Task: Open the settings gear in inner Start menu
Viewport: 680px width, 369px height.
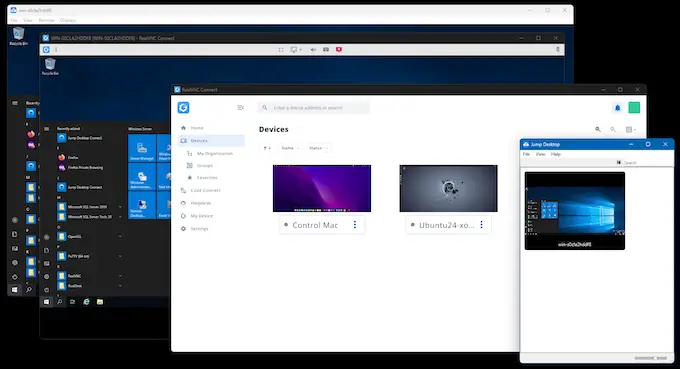Action: click(46, 277)
